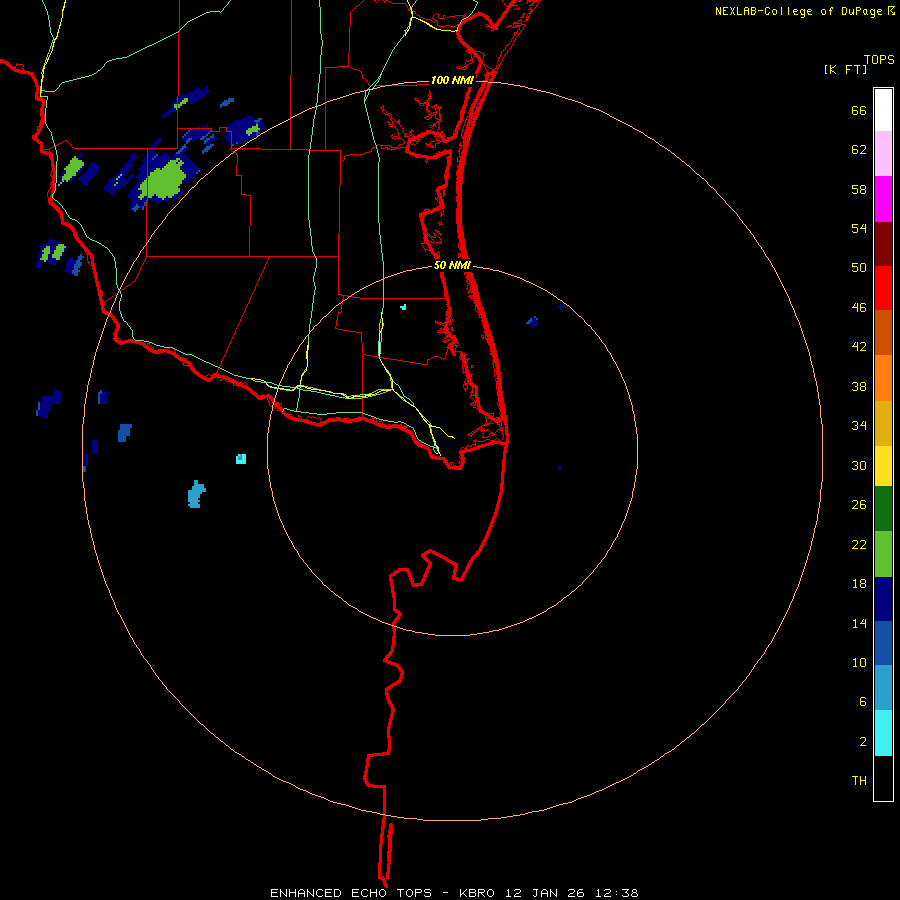Pick the bright orange legend swatch
900x900 pixels.
[883, 378]
